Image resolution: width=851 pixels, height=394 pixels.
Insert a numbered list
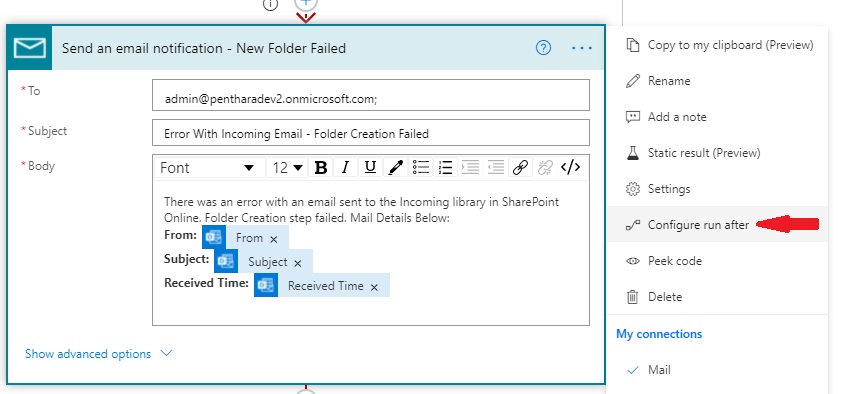tap(446, 168)
